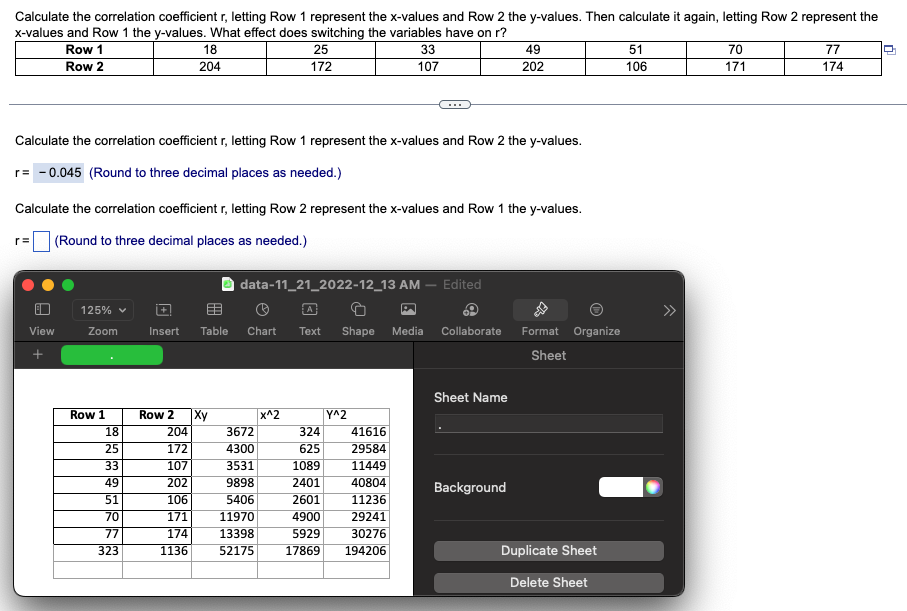Click the green maximize window button

[x=68, y=285]
